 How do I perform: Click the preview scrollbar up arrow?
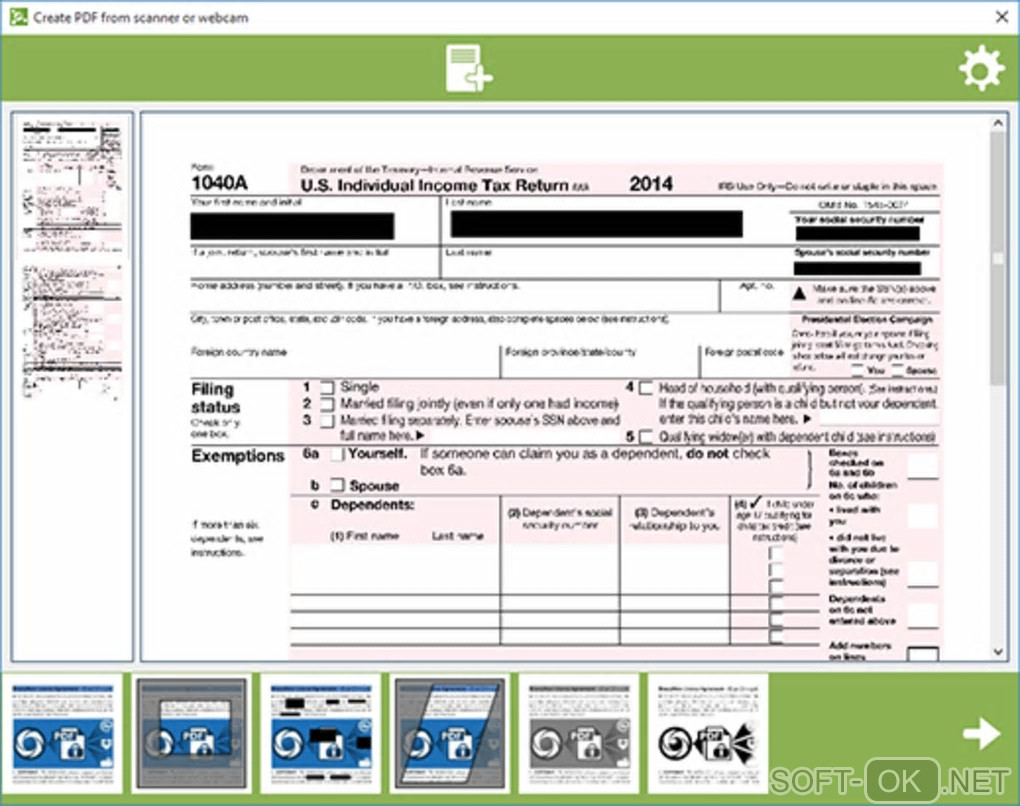point(999,122)
